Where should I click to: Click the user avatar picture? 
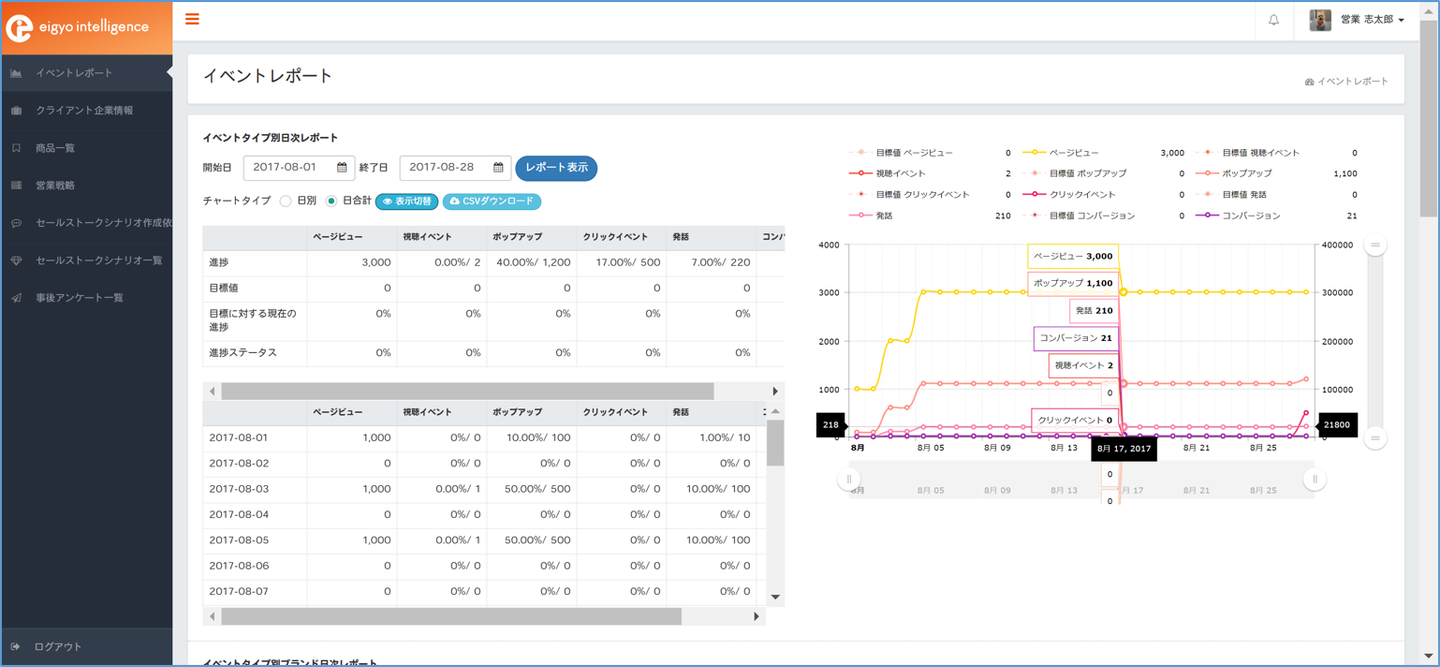pos(1320,20)
